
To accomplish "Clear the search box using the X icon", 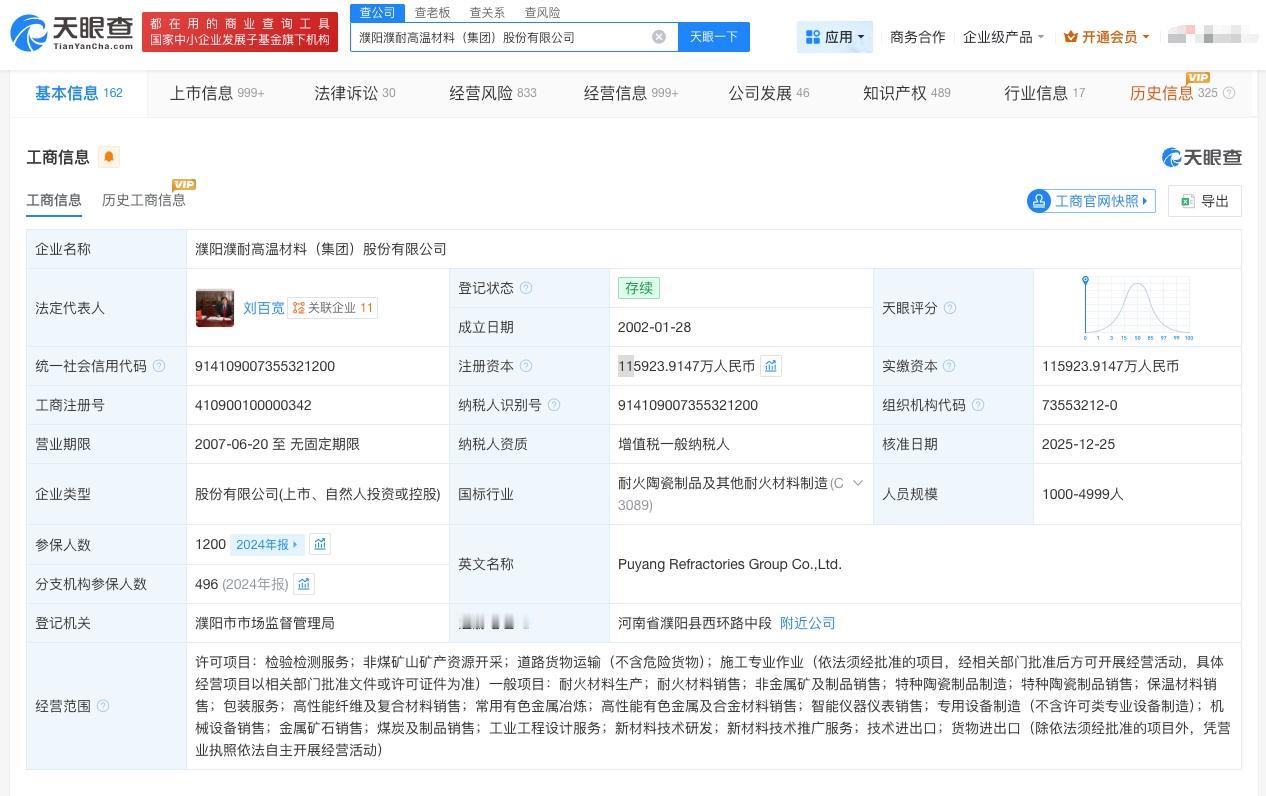I will pos(658,36).
